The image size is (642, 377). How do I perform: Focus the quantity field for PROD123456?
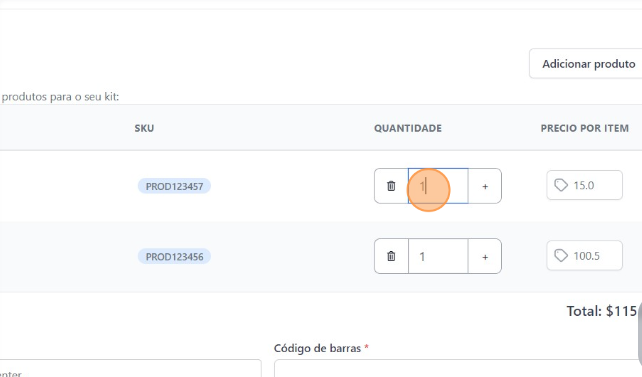[438, 256]
